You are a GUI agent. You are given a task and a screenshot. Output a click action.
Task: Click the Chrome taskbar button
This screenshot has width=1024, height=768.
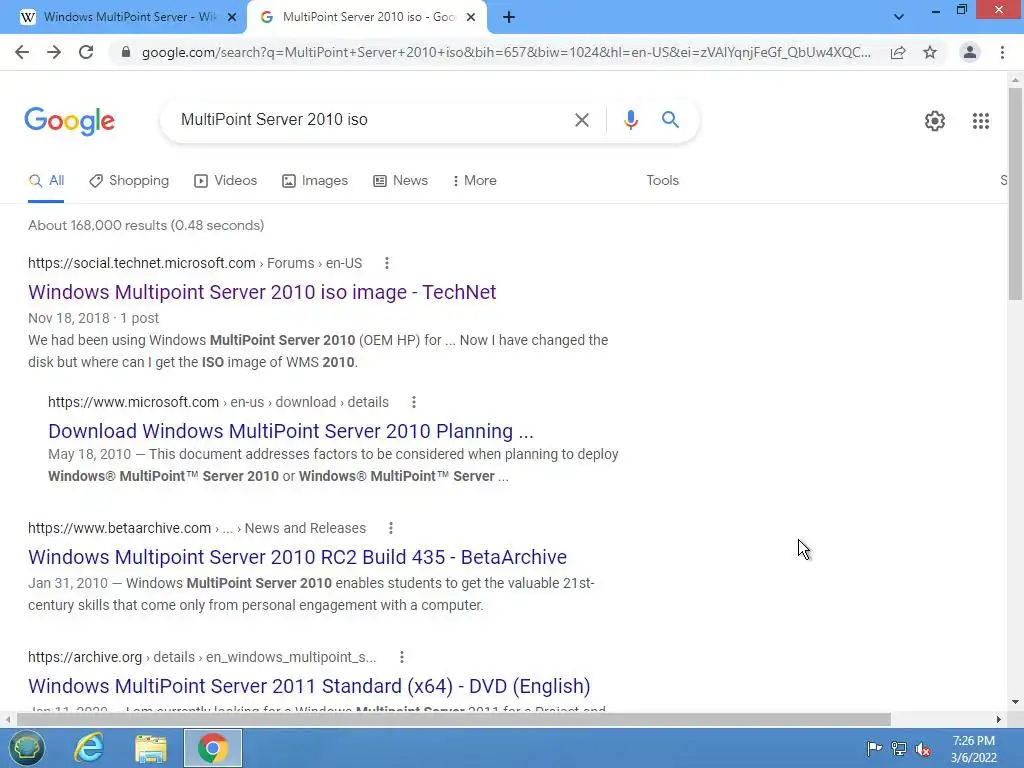click(213, 748)
